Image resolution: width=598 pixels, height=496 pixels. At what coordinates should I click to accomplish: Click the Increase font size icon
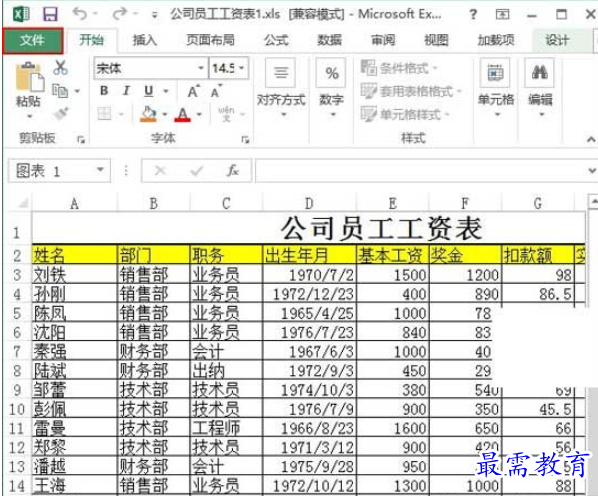click(194, 91)
